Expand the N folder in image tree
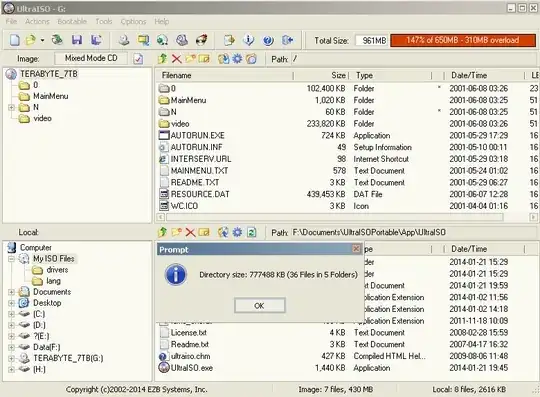This screenshot has width=540, height=397. tap(11, 107)
